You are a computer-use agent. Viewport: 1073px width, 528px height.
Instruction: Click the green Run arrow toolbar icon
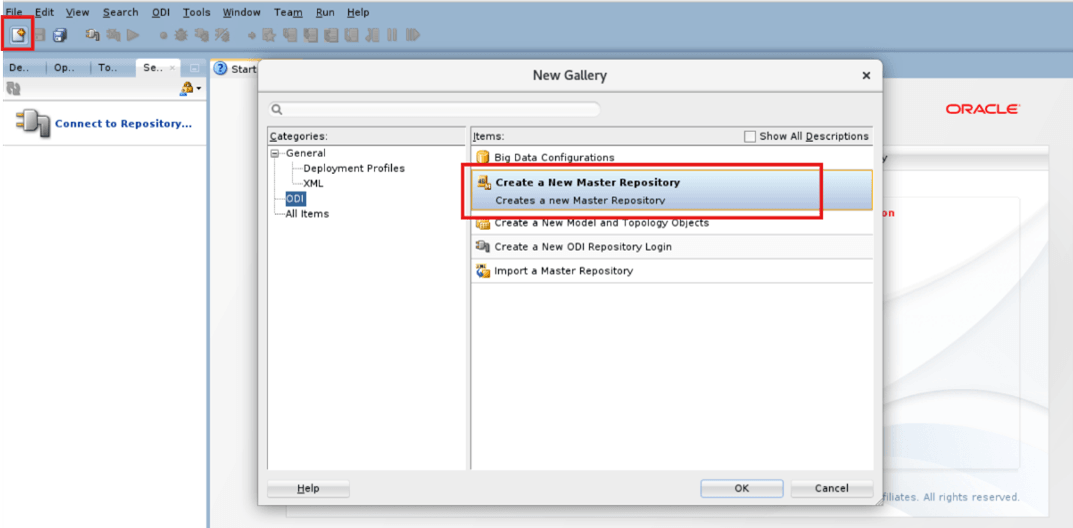(133, 35)
